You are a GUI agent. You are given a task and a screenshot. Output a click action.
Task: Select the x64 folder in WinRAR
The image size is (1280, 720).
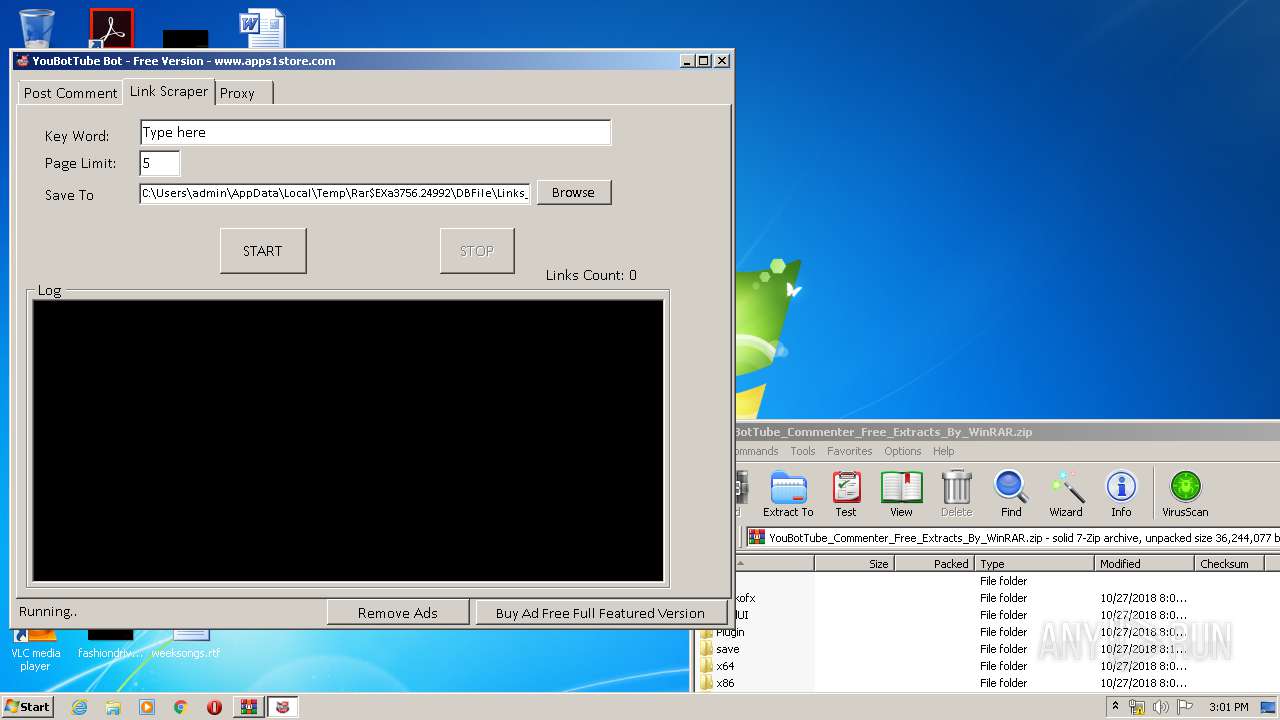click(x=988, y=666)
